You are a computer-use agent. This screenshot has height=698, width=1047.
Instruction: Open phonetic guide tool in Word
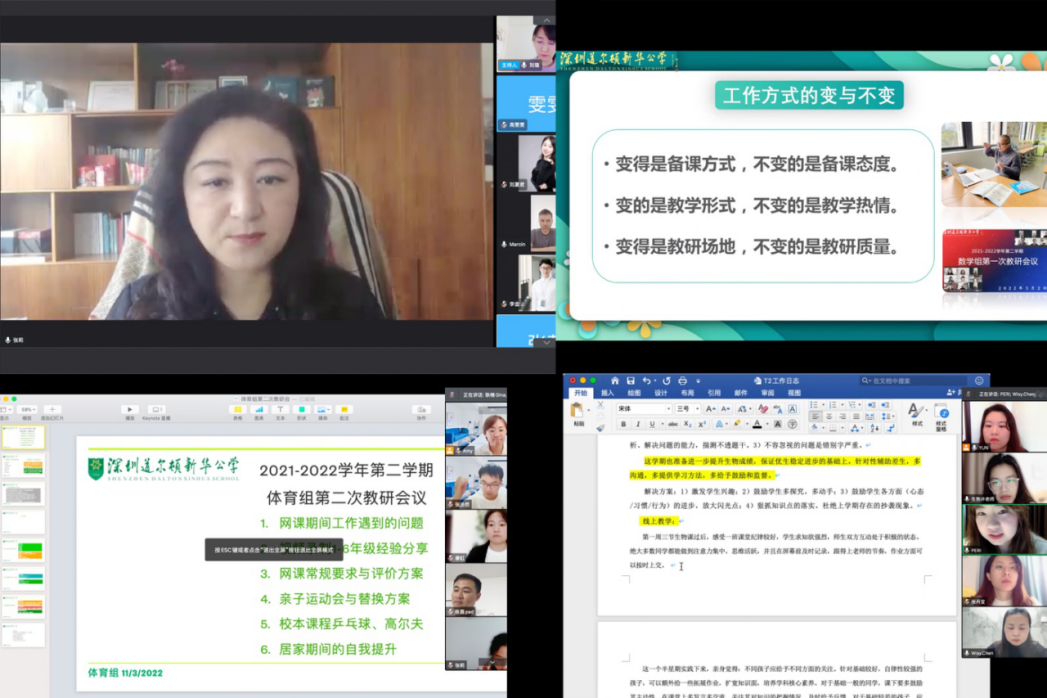tap(778, 409)
